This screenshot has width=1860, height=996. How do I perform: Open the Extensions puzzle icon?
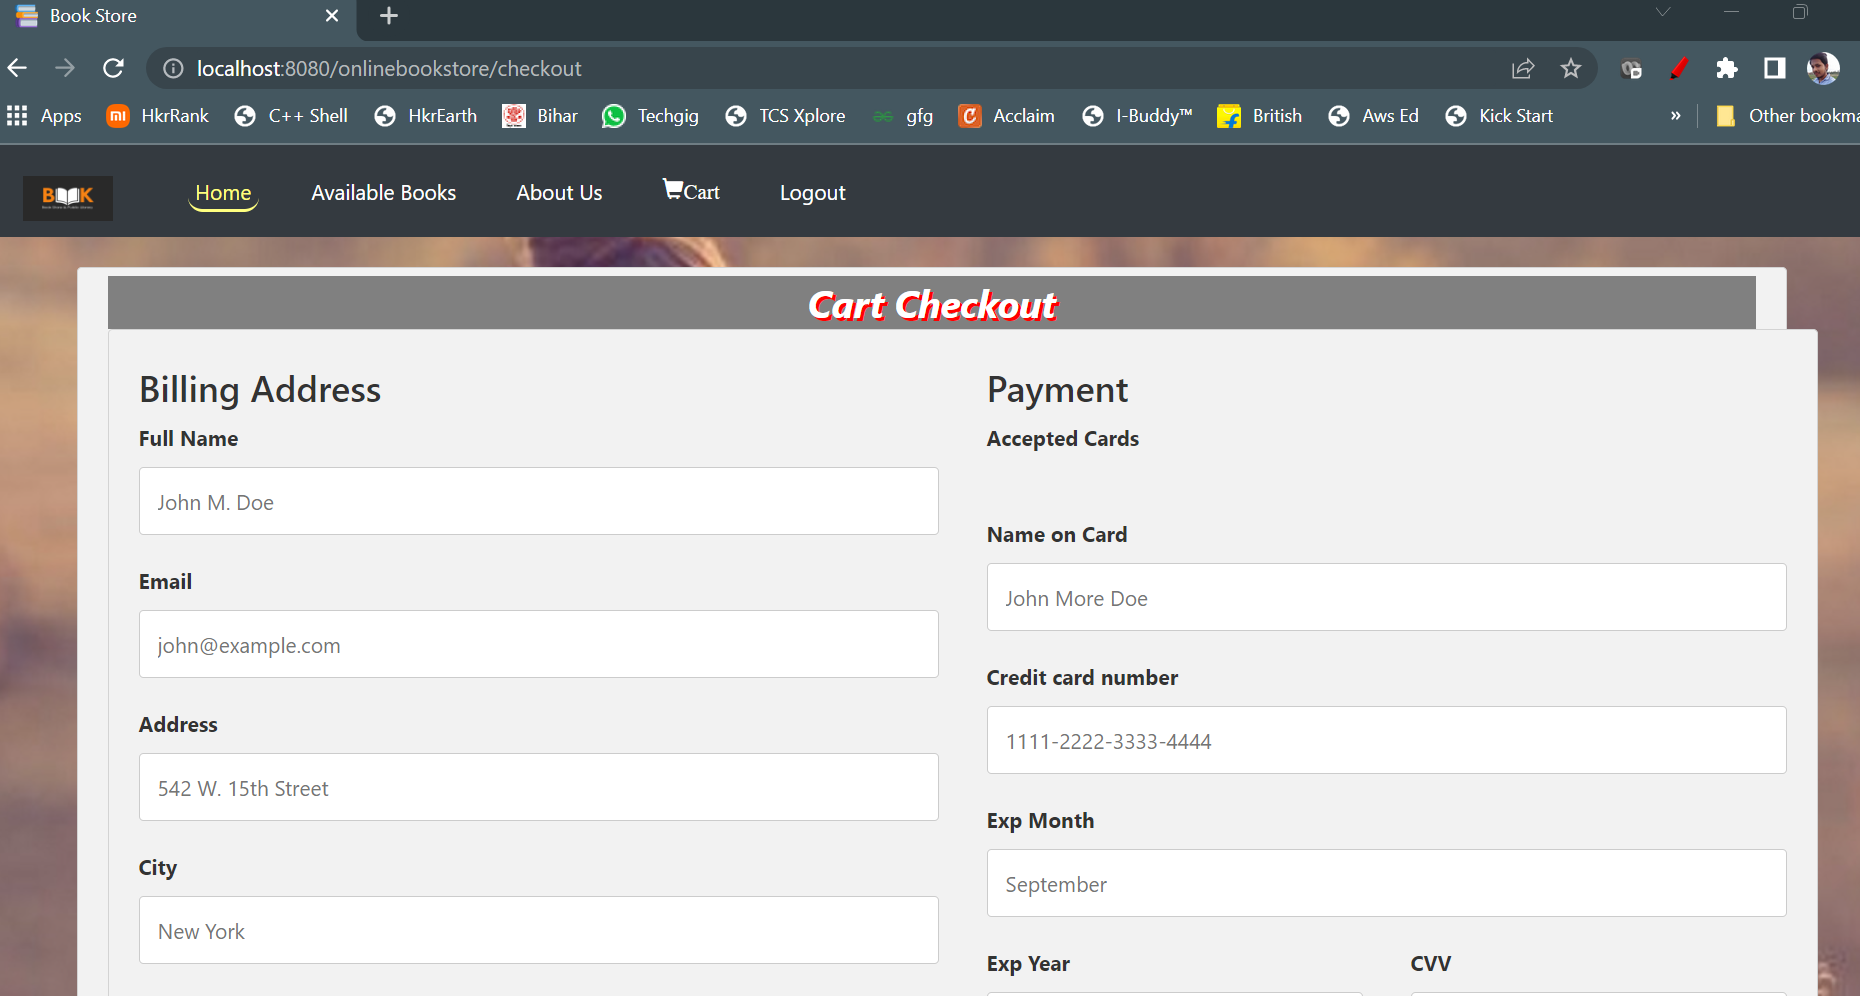[x=1726, y=68]
